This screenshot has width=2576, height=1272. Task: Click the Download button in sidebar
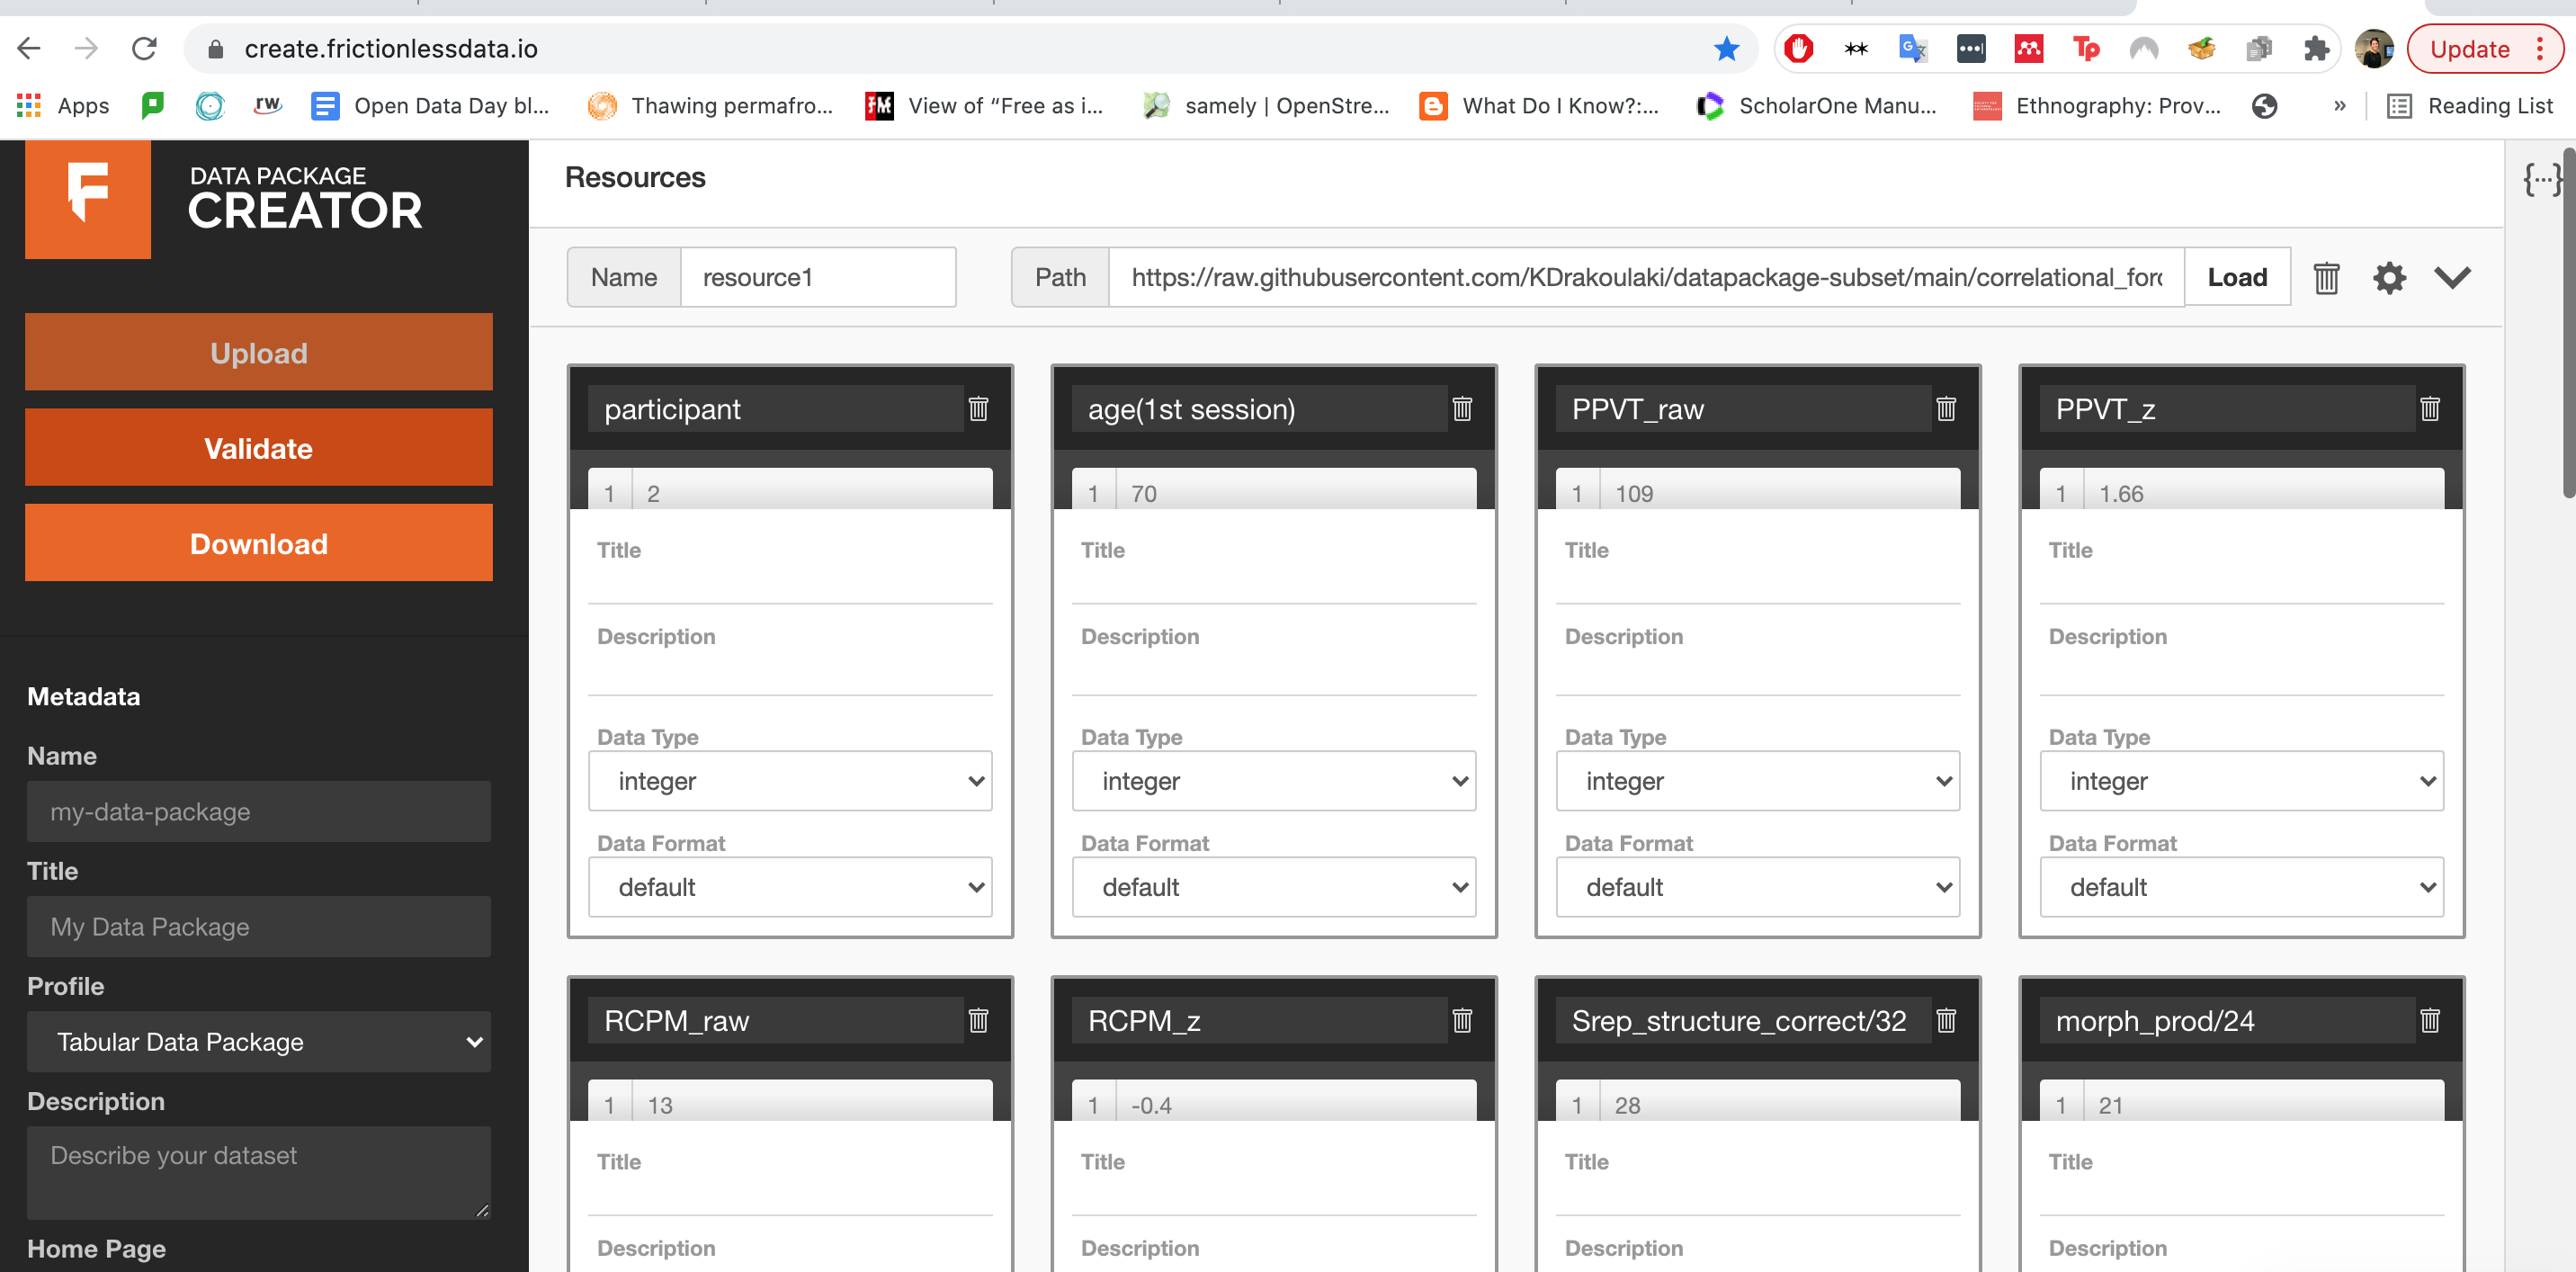[258, 544]
